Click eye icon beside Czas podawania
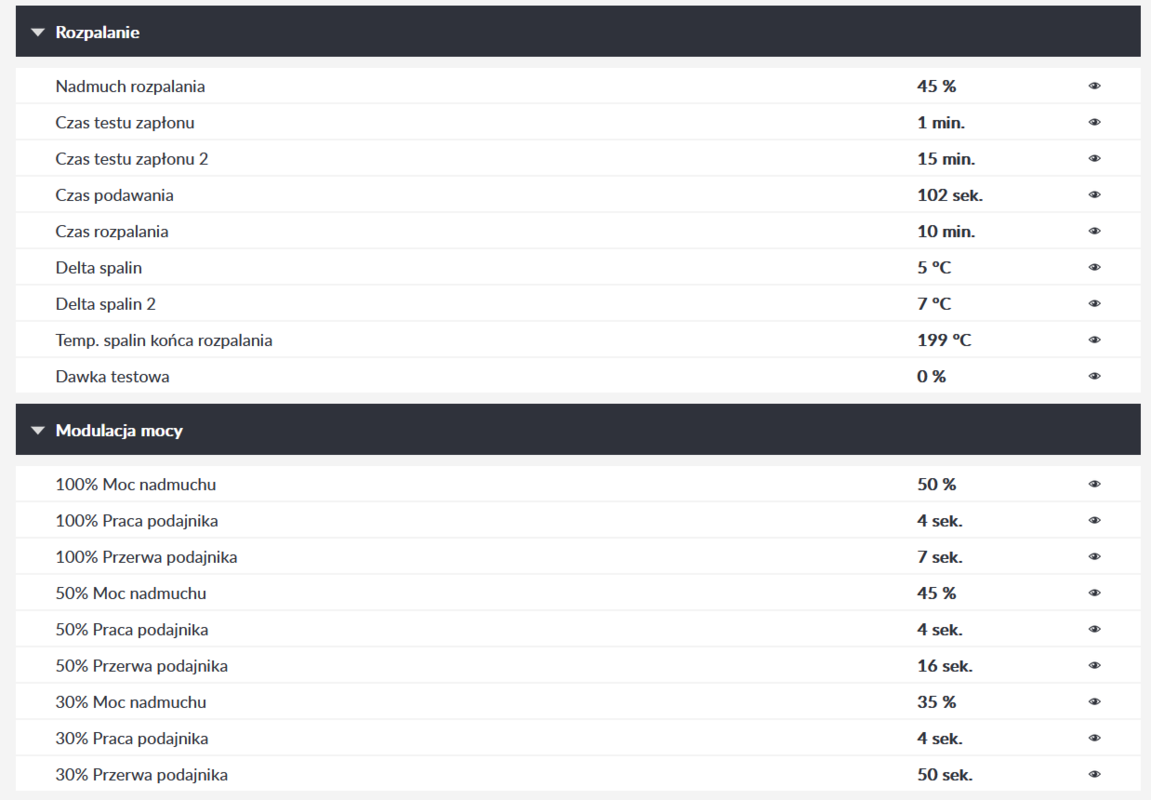Viewport: 1151px width, 800px height. pyautogui.click(x=1094, y=195)
